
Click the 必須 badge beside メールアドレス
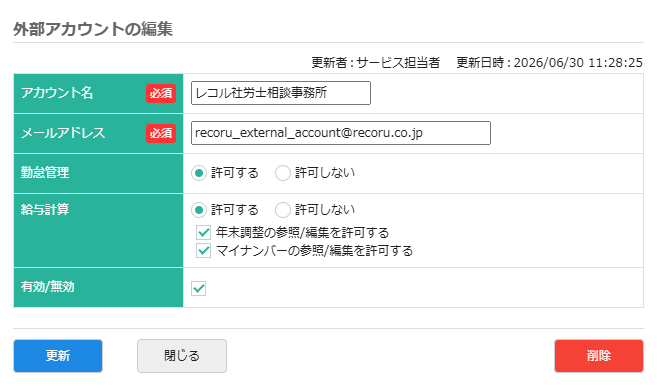[161, 133]
